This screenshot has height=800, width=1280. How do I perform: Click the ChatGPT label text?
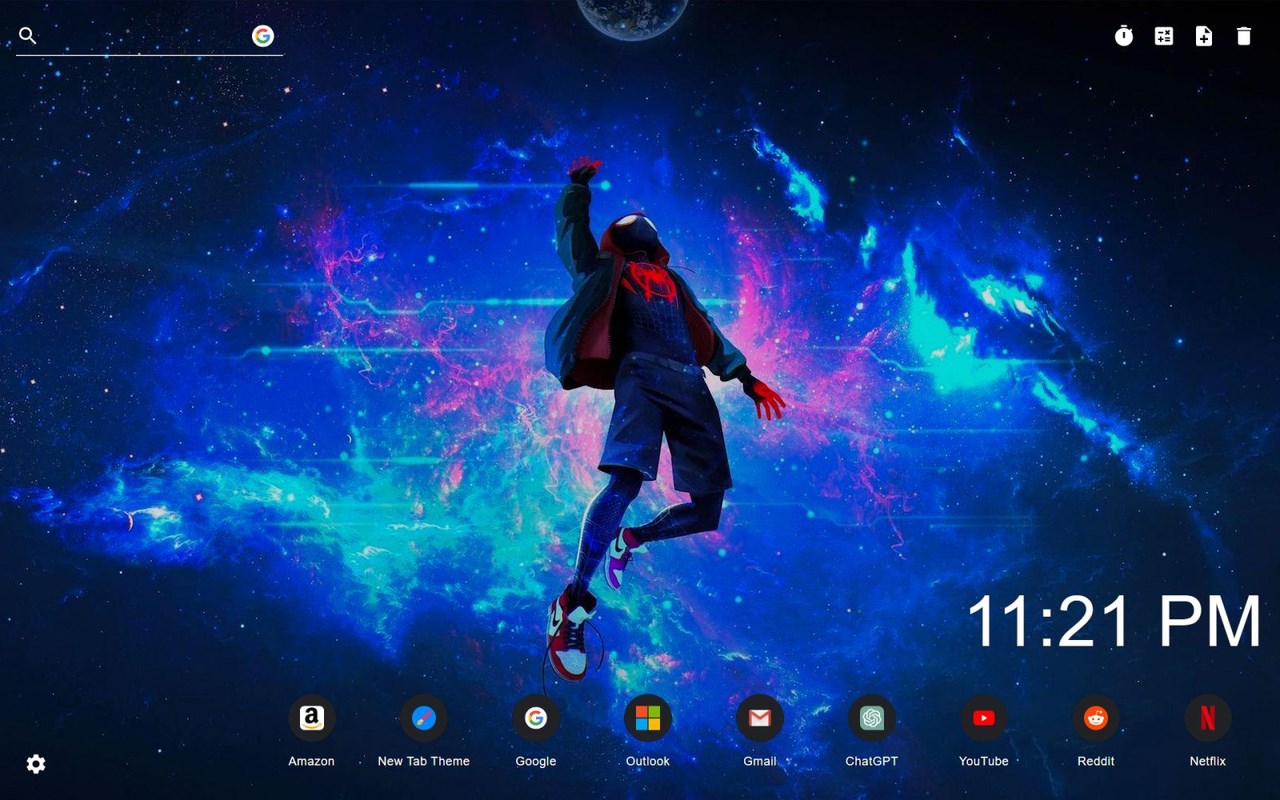[872, 761]
